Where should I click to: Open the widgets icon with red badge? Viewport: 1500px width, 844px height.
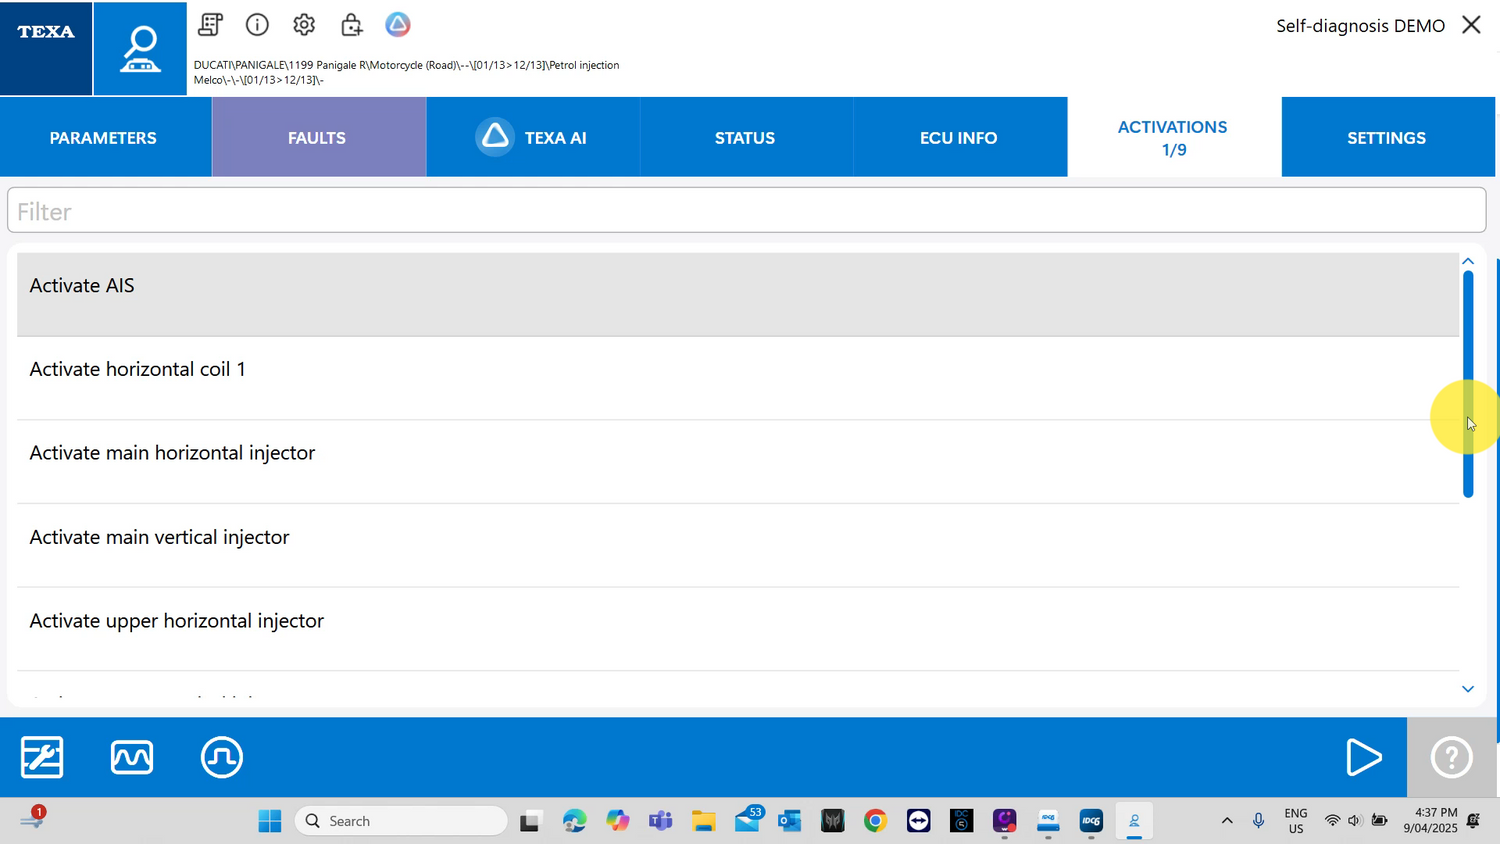click(32, 818)
